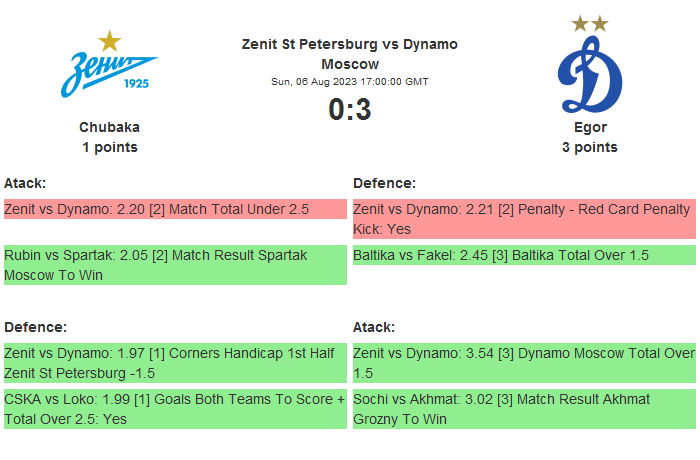This screenshot has height=460, width=700.
Task: Select the Red Card Penalty Kick bet
Action: click(x=524, y=219)
